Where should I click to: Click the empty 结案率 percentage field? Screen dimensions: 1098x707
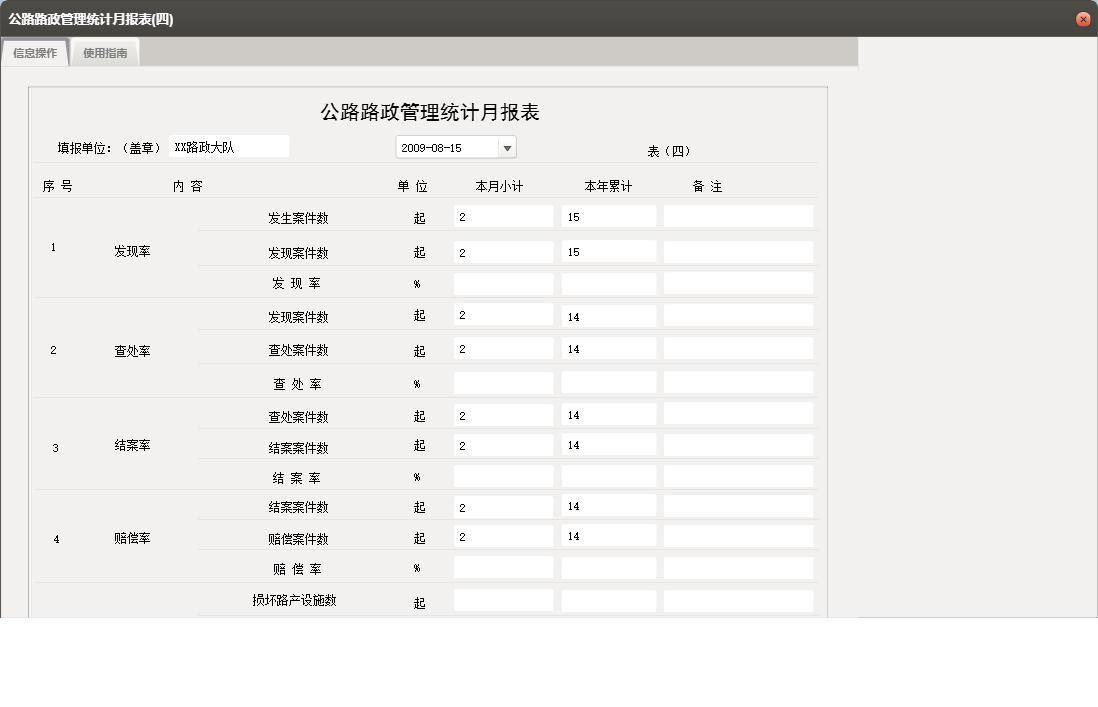click(502, 475)
